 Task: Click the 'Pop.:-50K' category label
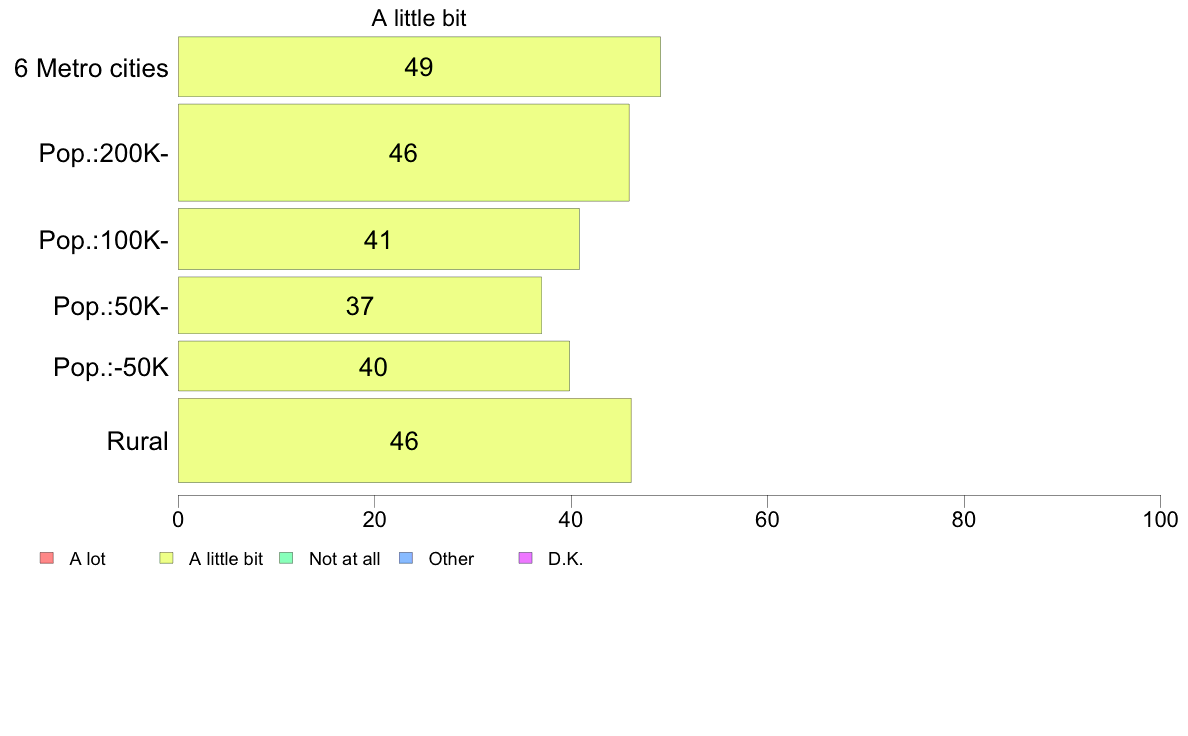point(111,367)
